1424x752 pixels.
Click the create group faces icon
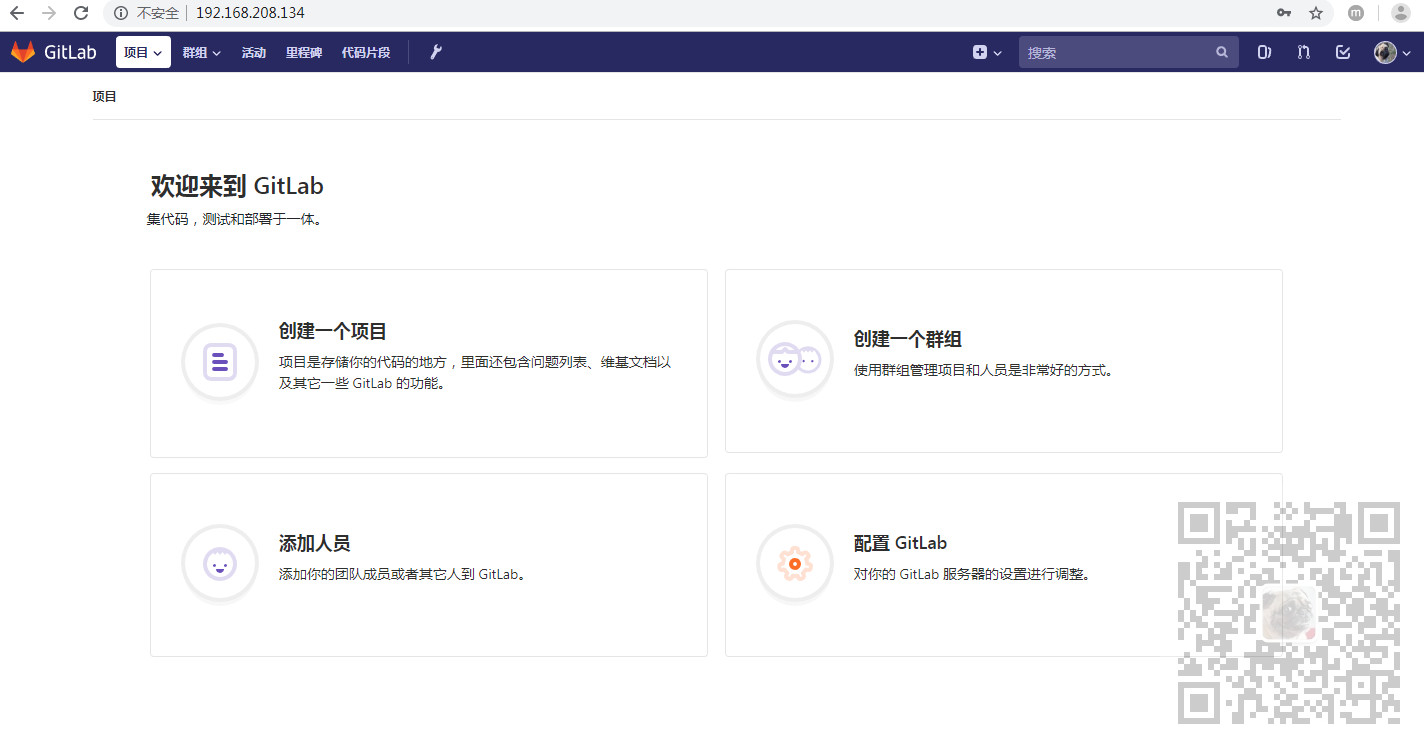[x=795, y=358]
